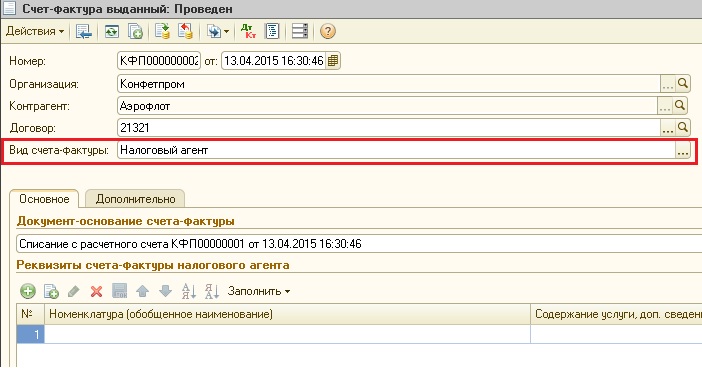Sort ascending with the А-Я icon
The height and width of the screenshot is (368, 702).
click(188, 291)
